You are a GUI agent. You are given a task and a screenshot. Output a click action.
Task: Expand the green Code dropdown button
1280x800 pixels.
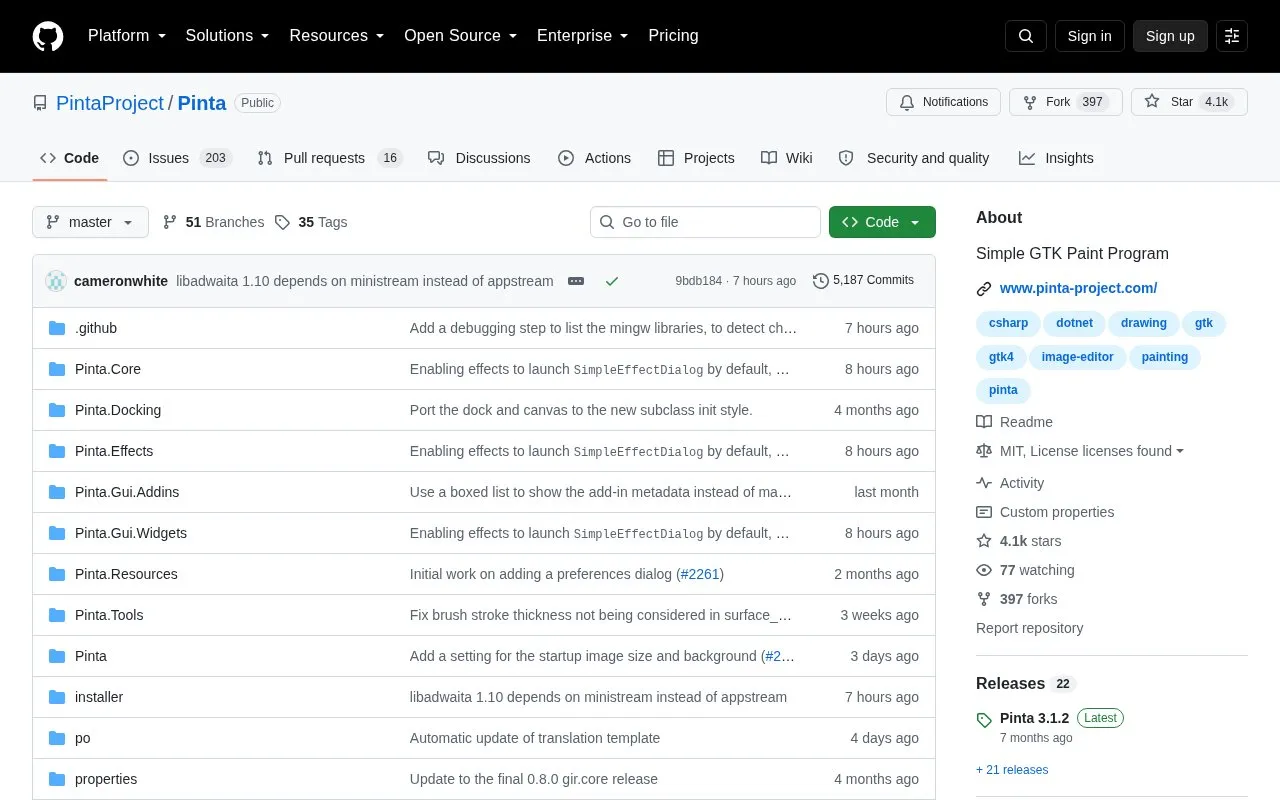coord(882,222)
